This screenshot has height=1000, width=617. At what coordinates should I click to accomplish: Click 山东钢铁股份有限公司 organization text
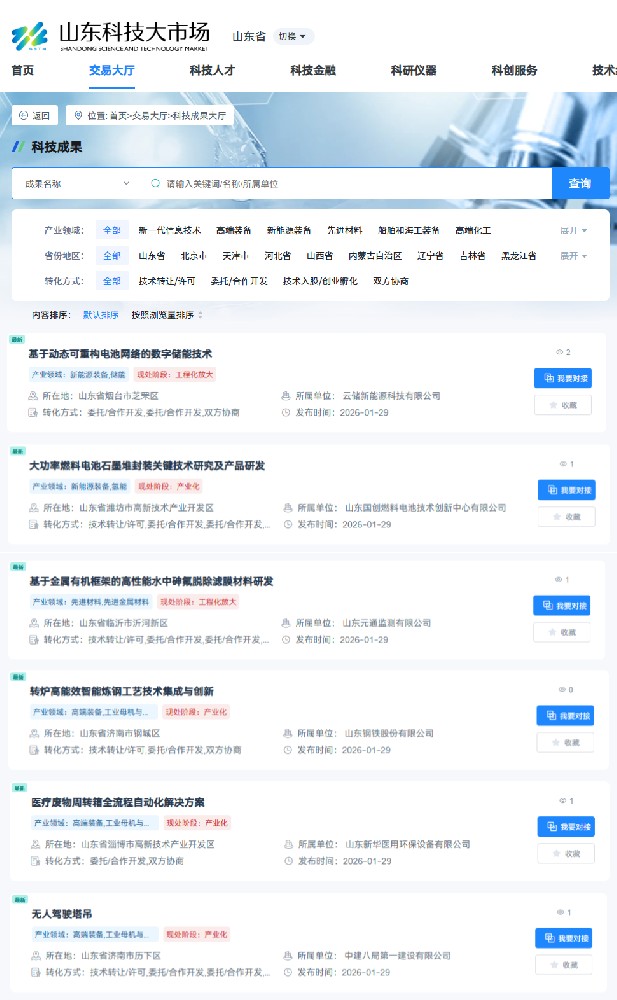(389, 733)
